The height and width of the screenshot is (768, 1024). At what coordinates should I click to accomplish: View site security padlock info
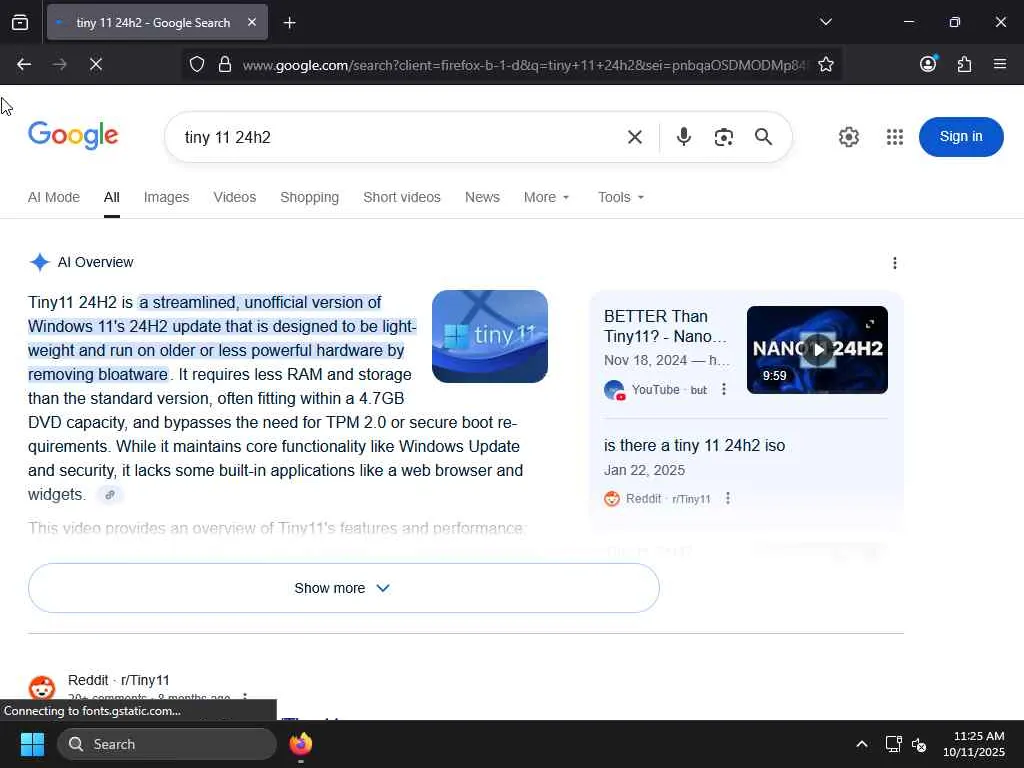(x=225, y=64)
